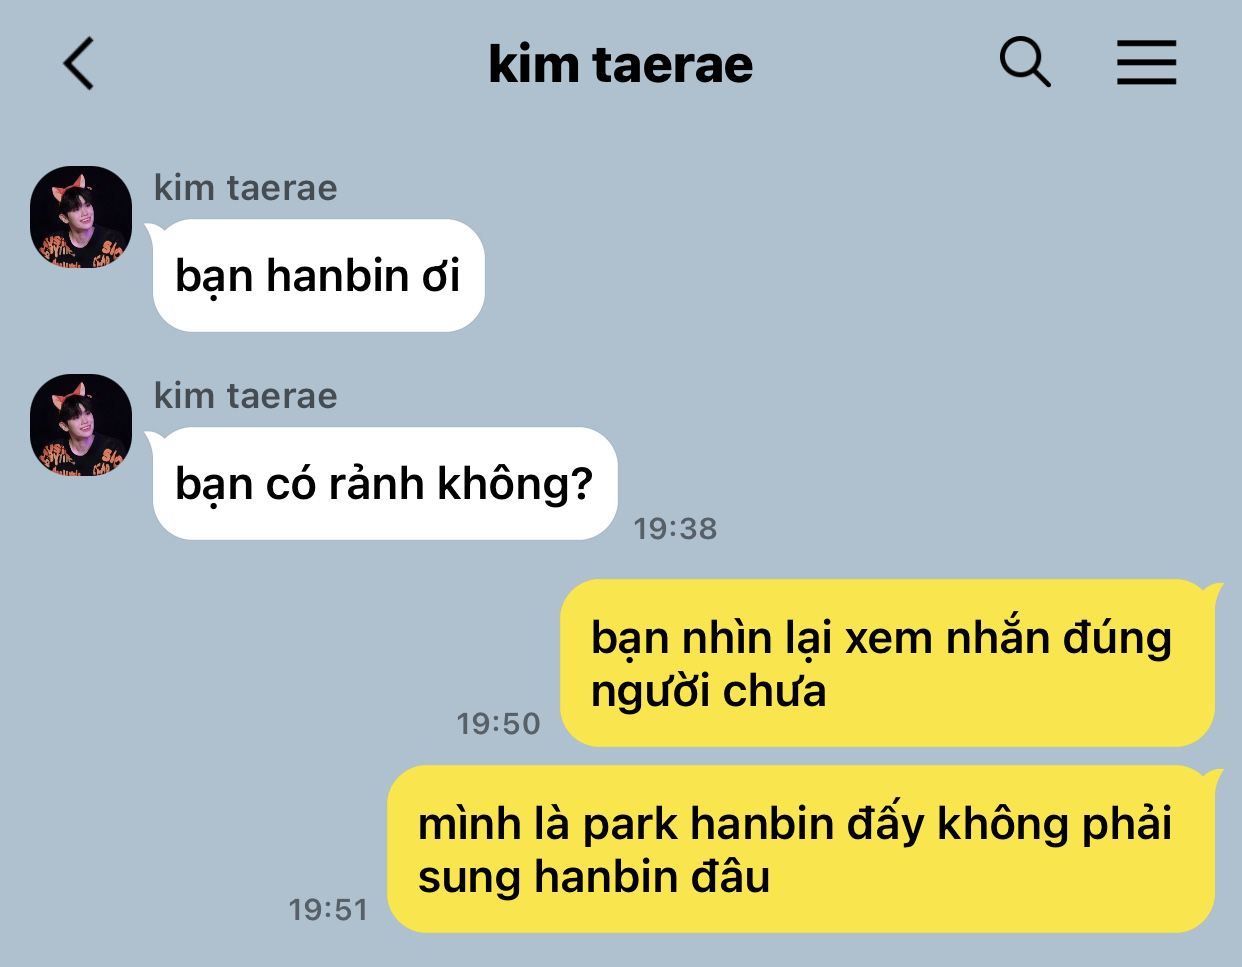The height and width of the screenshot is (967, 1242).
Task: Select the 'bạn hanbin ơi' message bubble
Action: coord(318,276)
